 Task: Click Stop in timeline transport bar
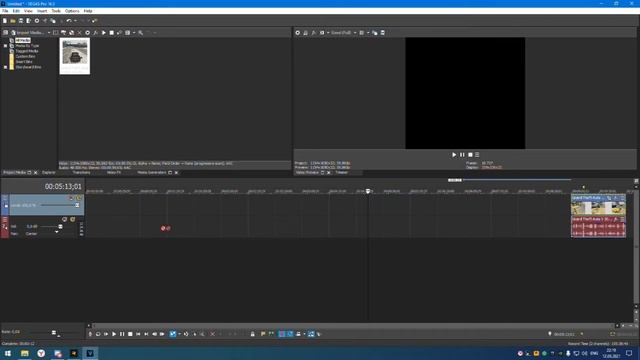click(130, 334)
